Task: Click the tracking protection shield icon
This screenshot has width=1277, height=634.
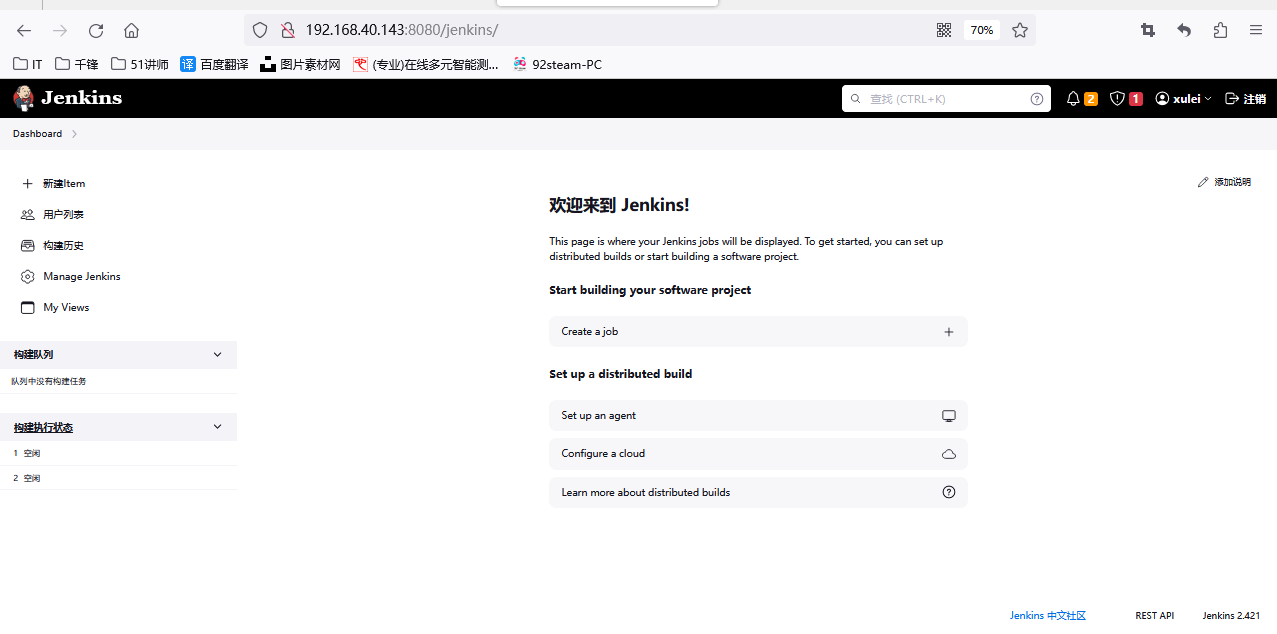Action: (260, 30)
